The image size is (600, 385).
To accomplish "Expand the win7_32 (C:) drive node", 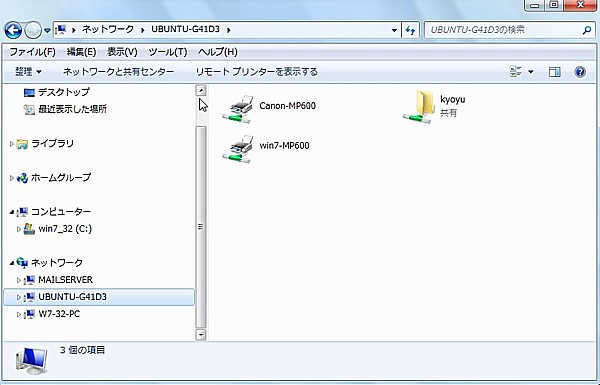I will point(19,229).
